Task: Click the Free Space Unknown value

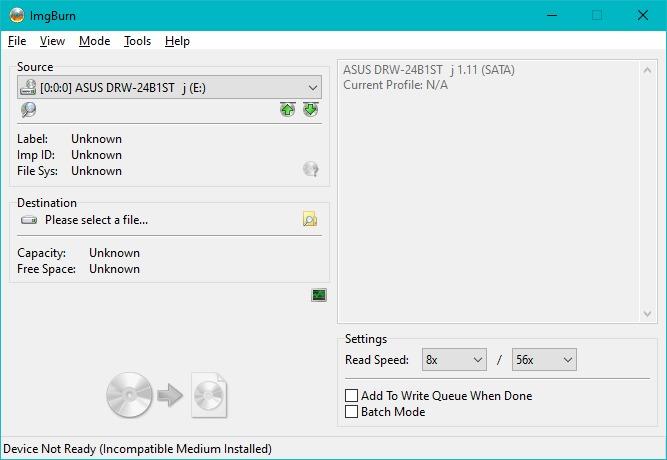Action: click(114, 269)
